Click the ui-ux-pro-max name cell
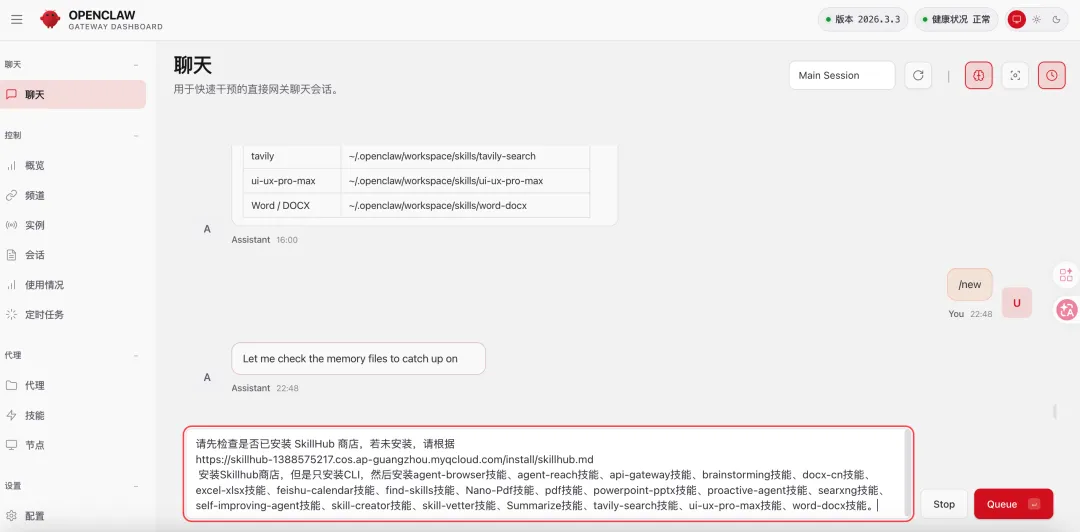This screenshot has height=532, width=1080. (x=292, y=181)
